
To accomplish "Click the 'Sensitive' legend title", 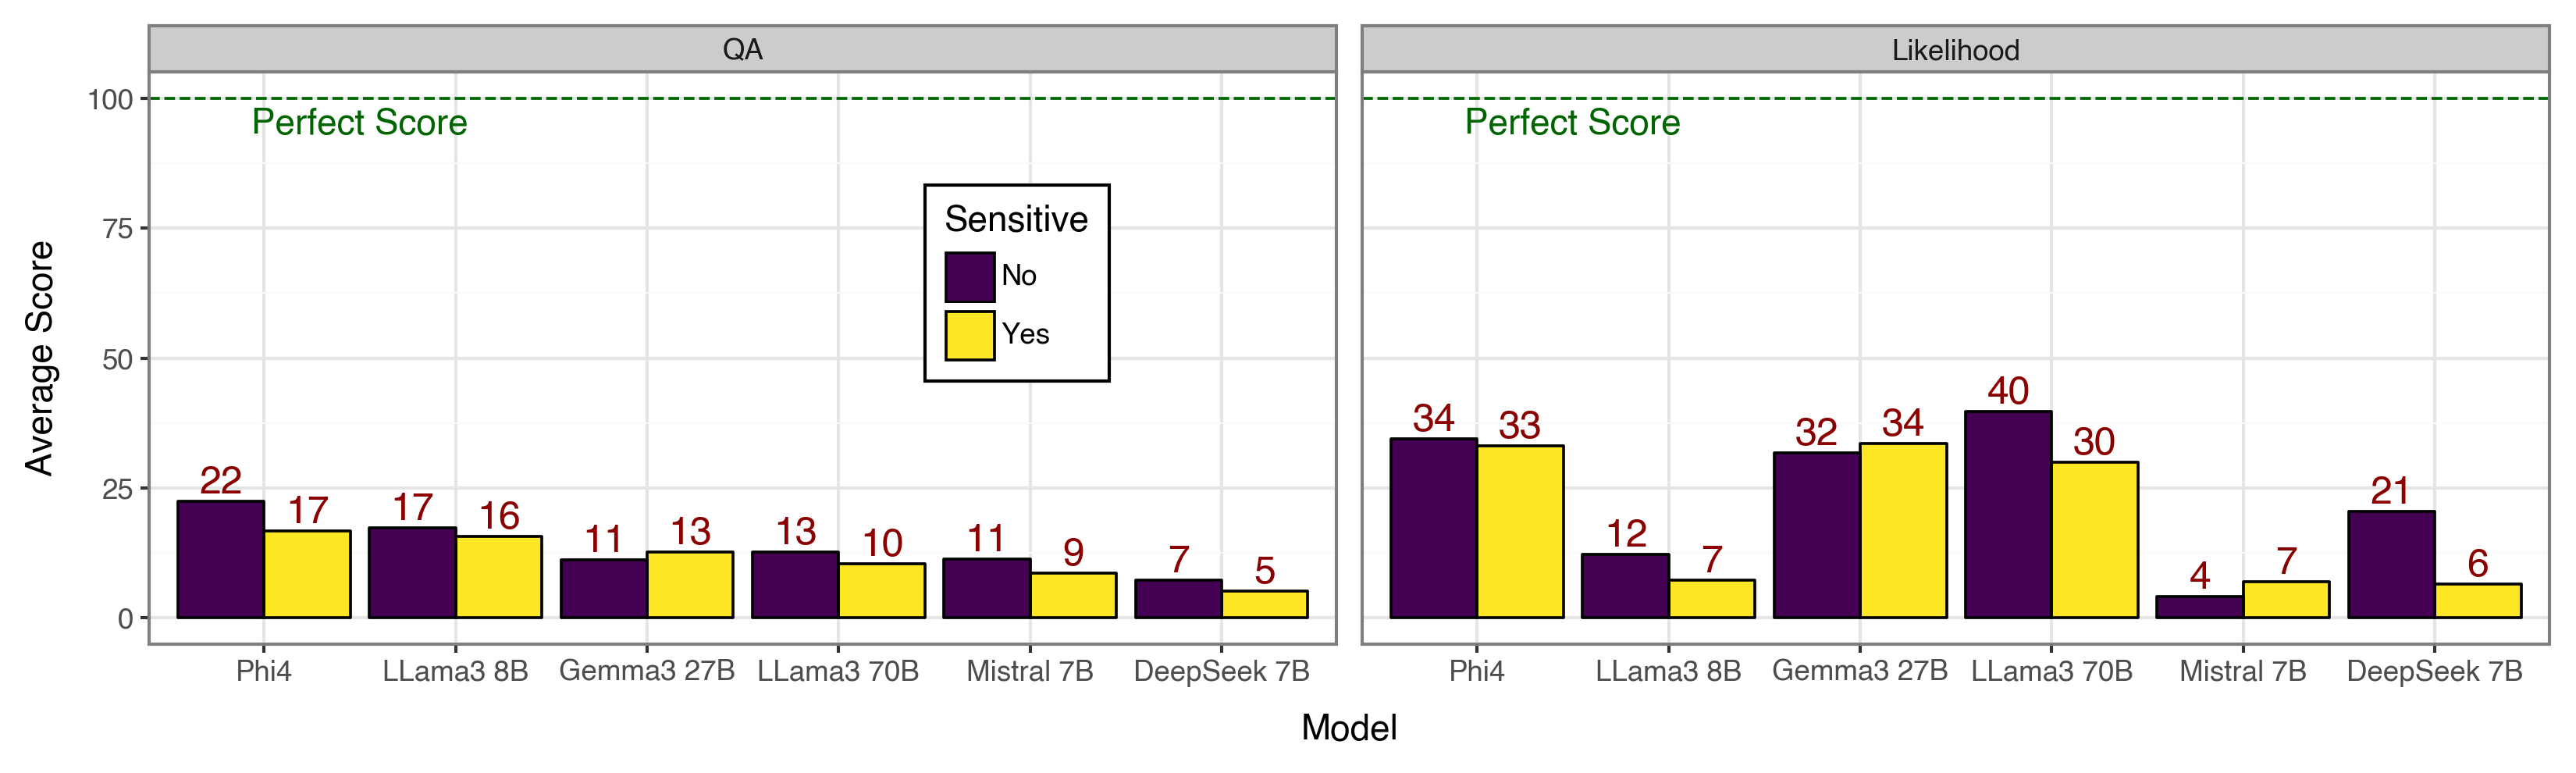I will [1016, 219].
